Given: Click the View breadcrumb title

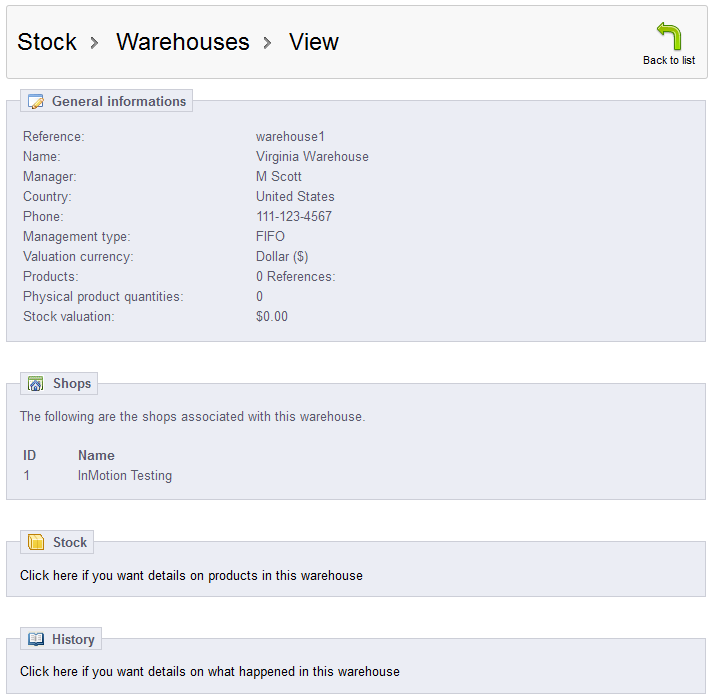Looking at the screenshot, I should click(314, 42).
